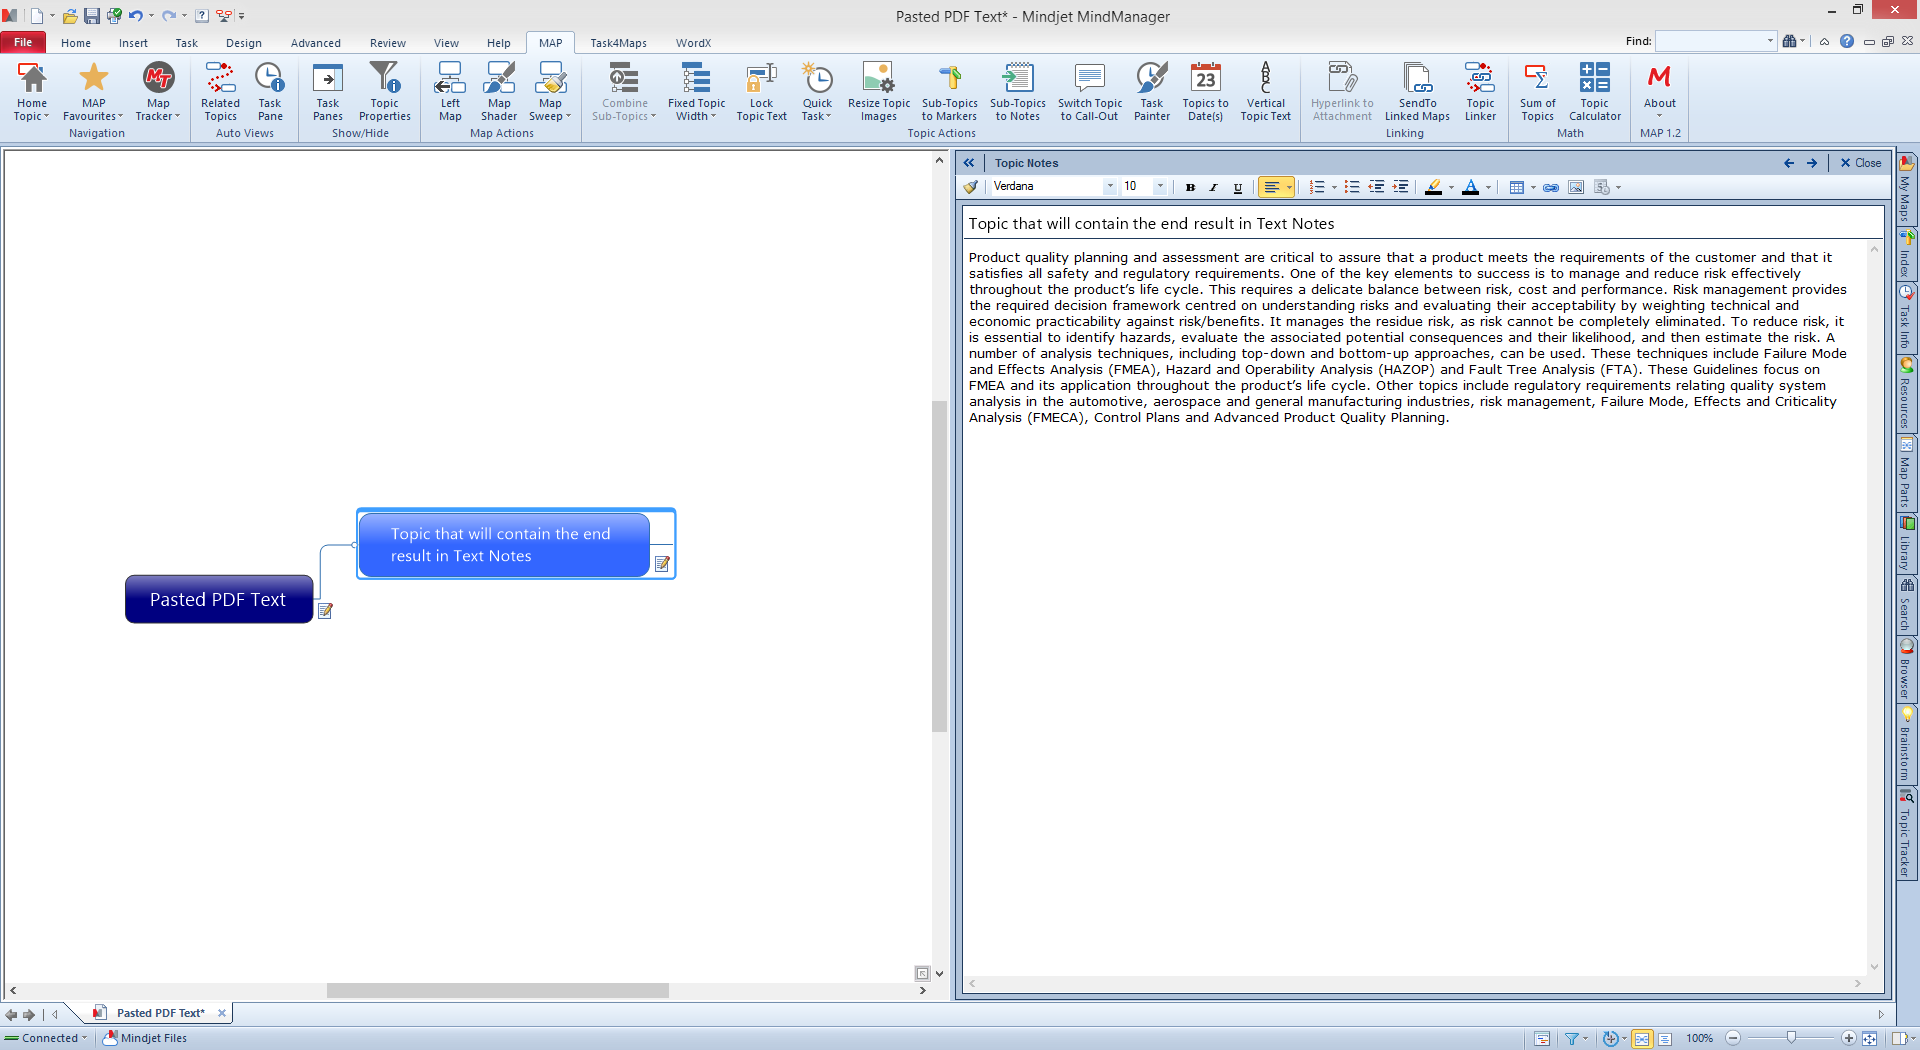Viewport: 1920px width, 1050px height.
Task: Toggle underline formatting in notes toolbar
Action: pyautogui.click(x=1238, y=187)
